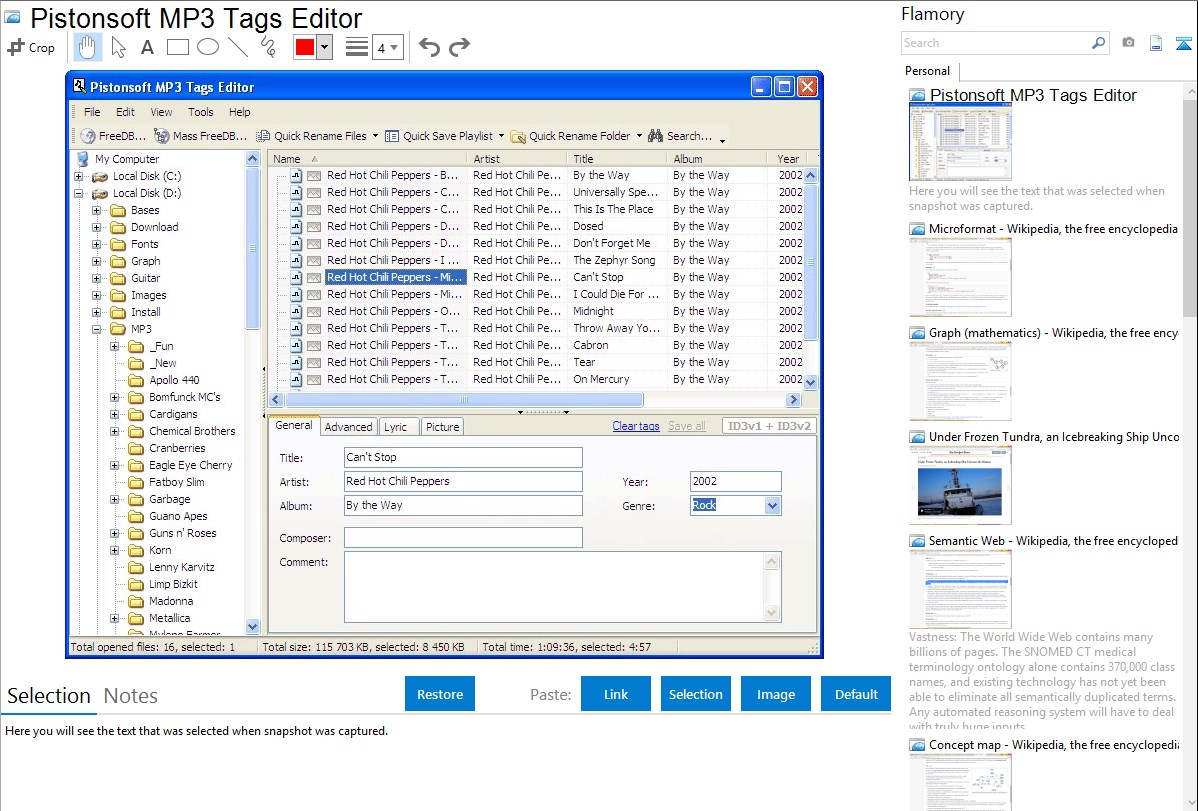Click the red color swatch
Image resolution: width=1198 pixels, height=811 pixels.
pyautogui.click(x=304, y=47)
